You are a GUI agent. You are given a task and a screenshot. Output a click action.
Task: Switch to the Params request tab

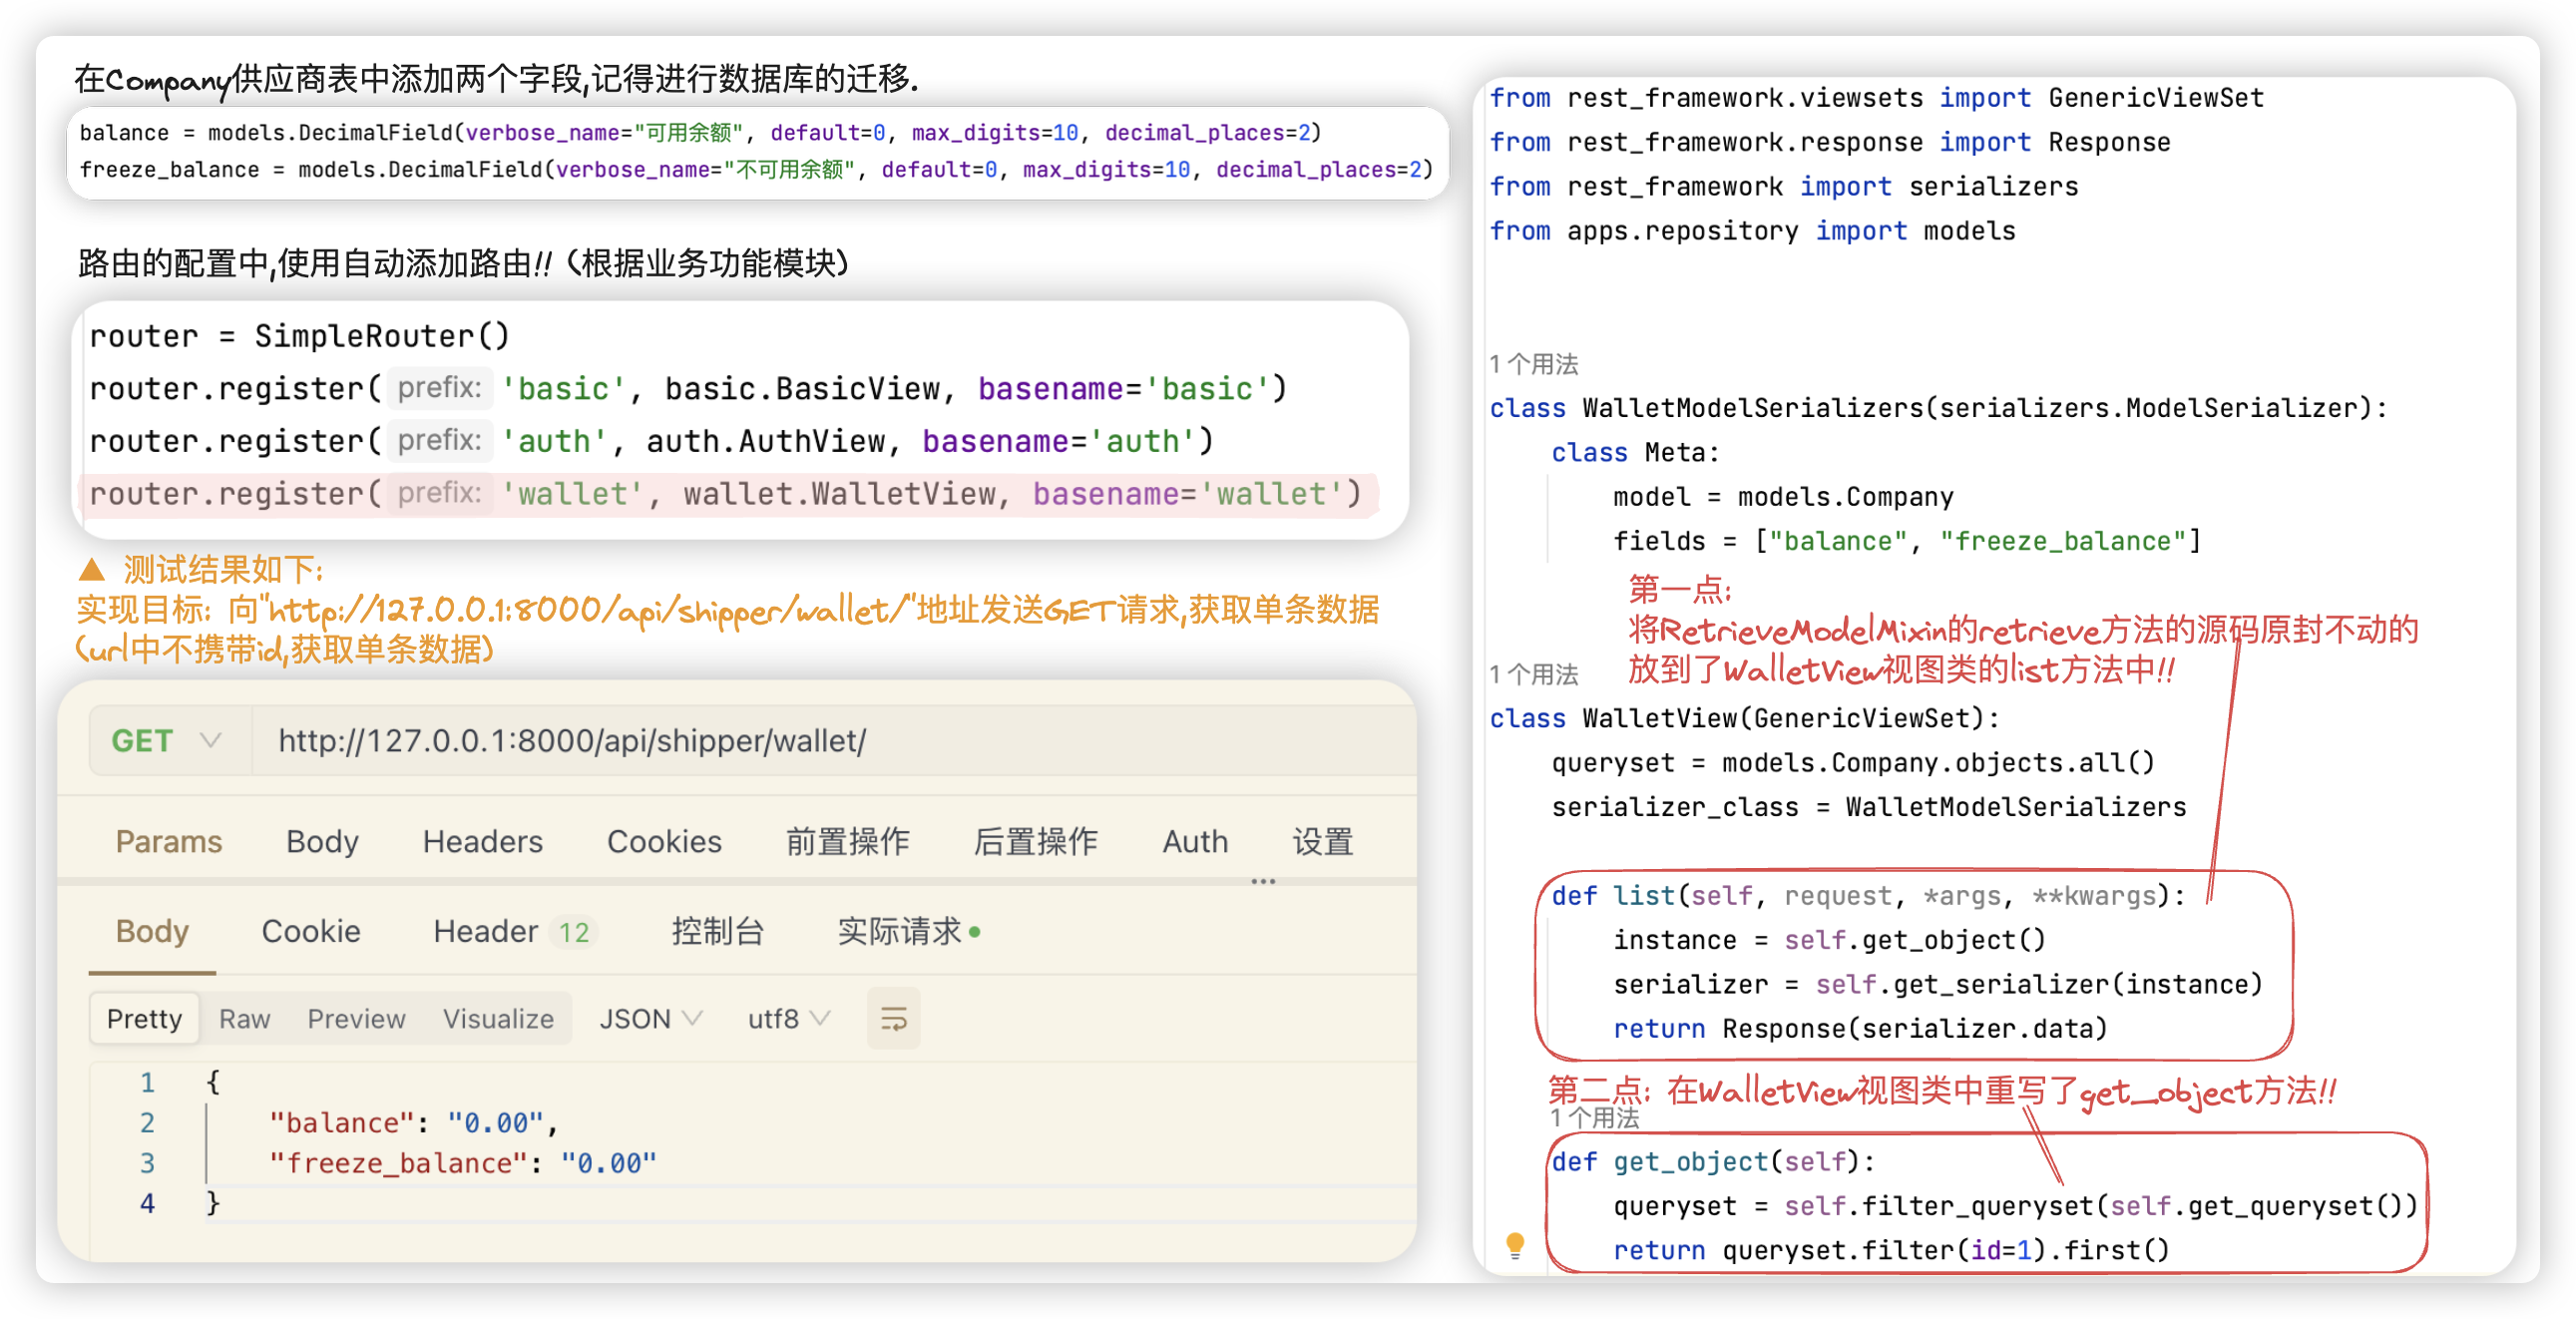[168, 841]
